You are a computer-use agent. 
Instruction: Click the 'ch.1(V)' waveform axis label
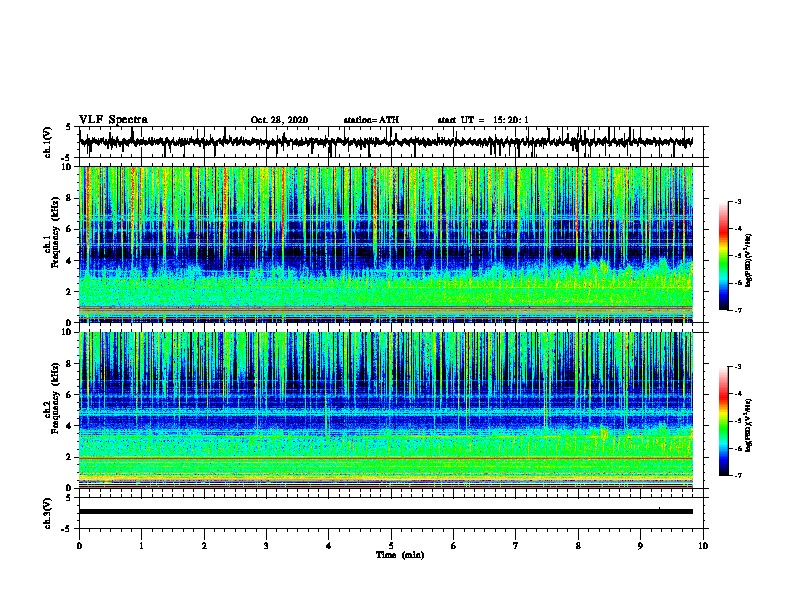pos(48,142)
